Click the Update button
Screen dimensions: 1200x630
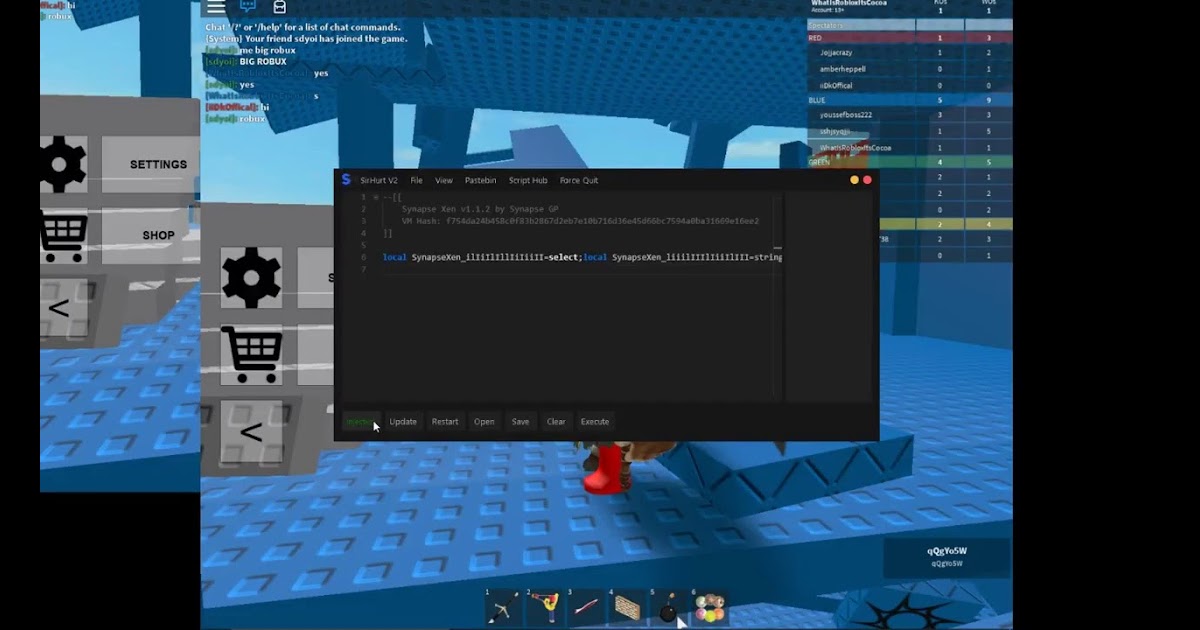click(x=403, y=422)
